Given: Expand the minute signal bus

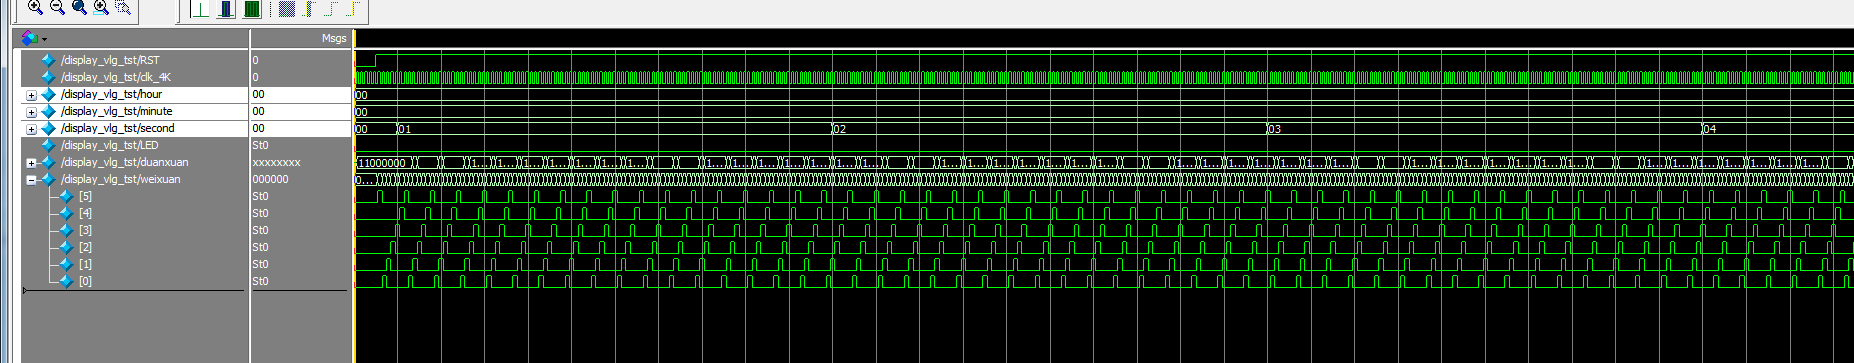Looking at the screenshot, I should (31, 112).
